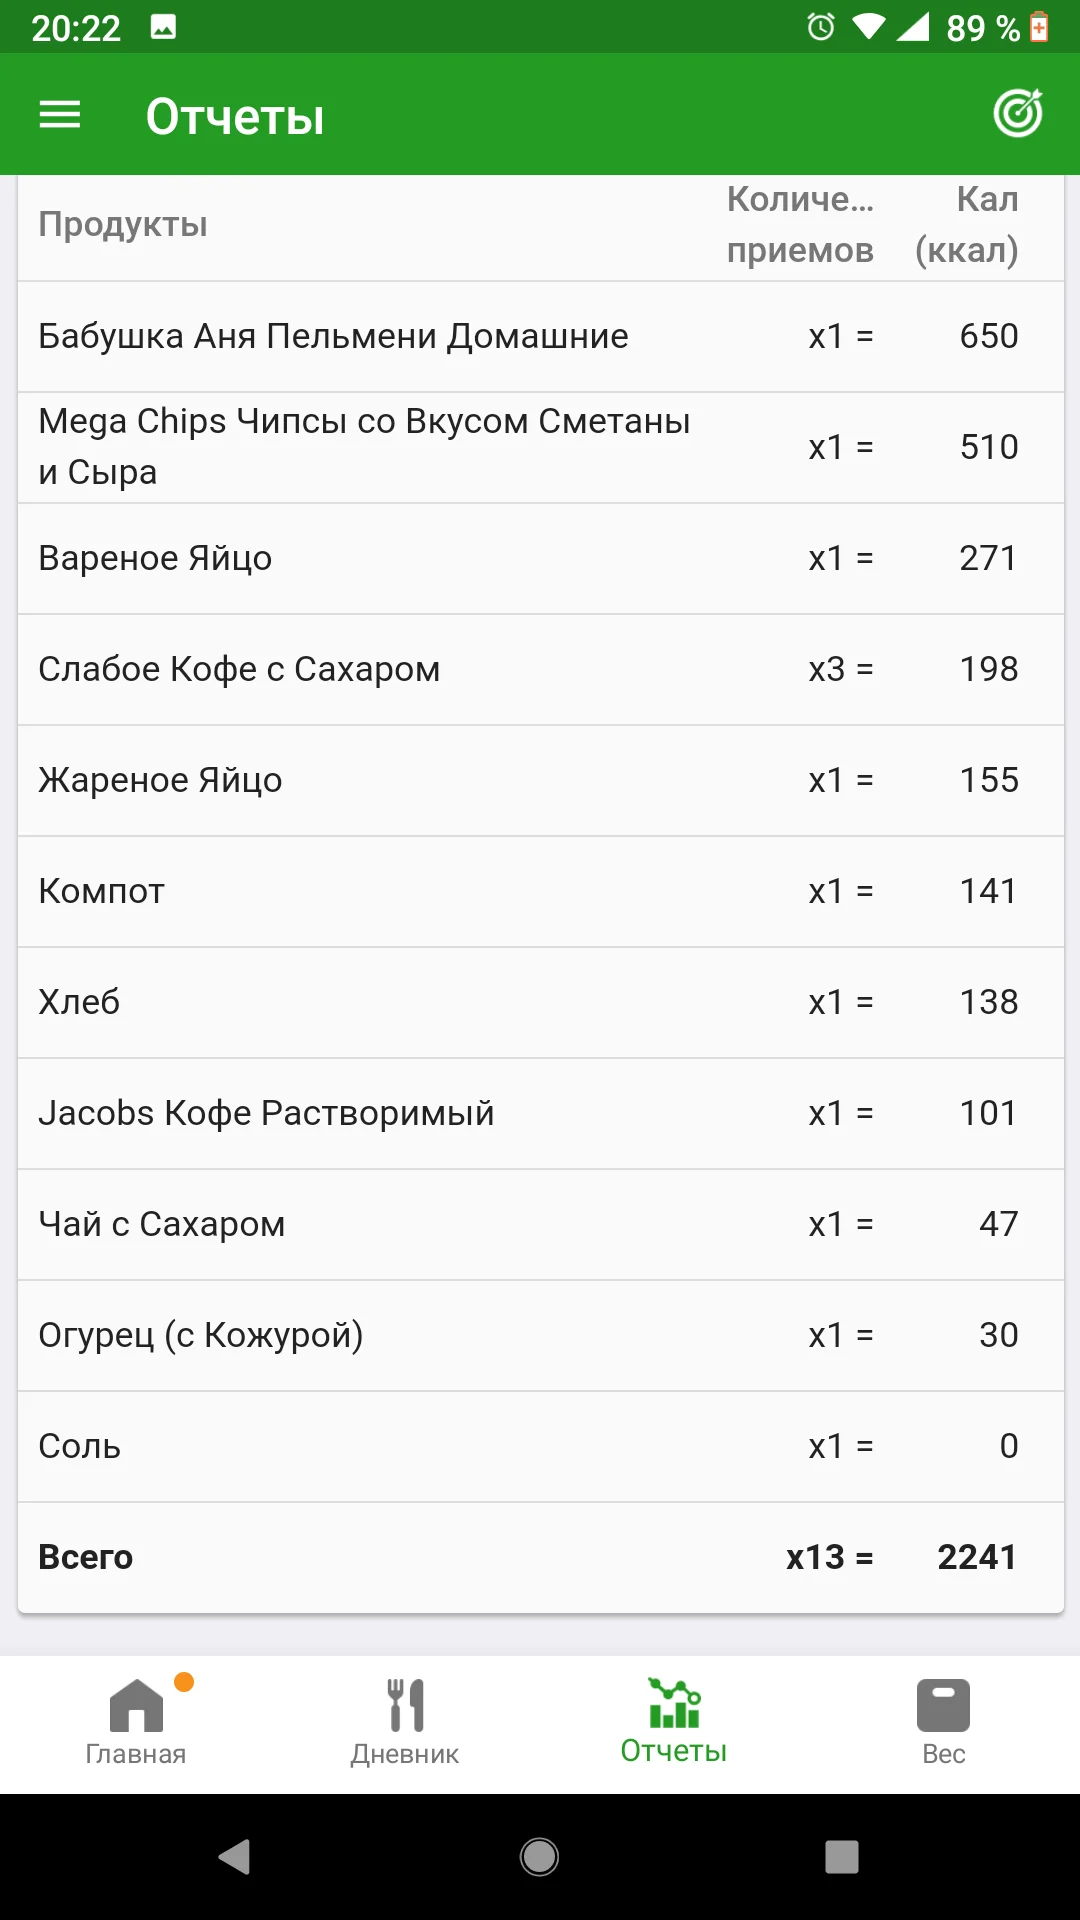
Task: Select the Компот row
Action: (540, 891)
